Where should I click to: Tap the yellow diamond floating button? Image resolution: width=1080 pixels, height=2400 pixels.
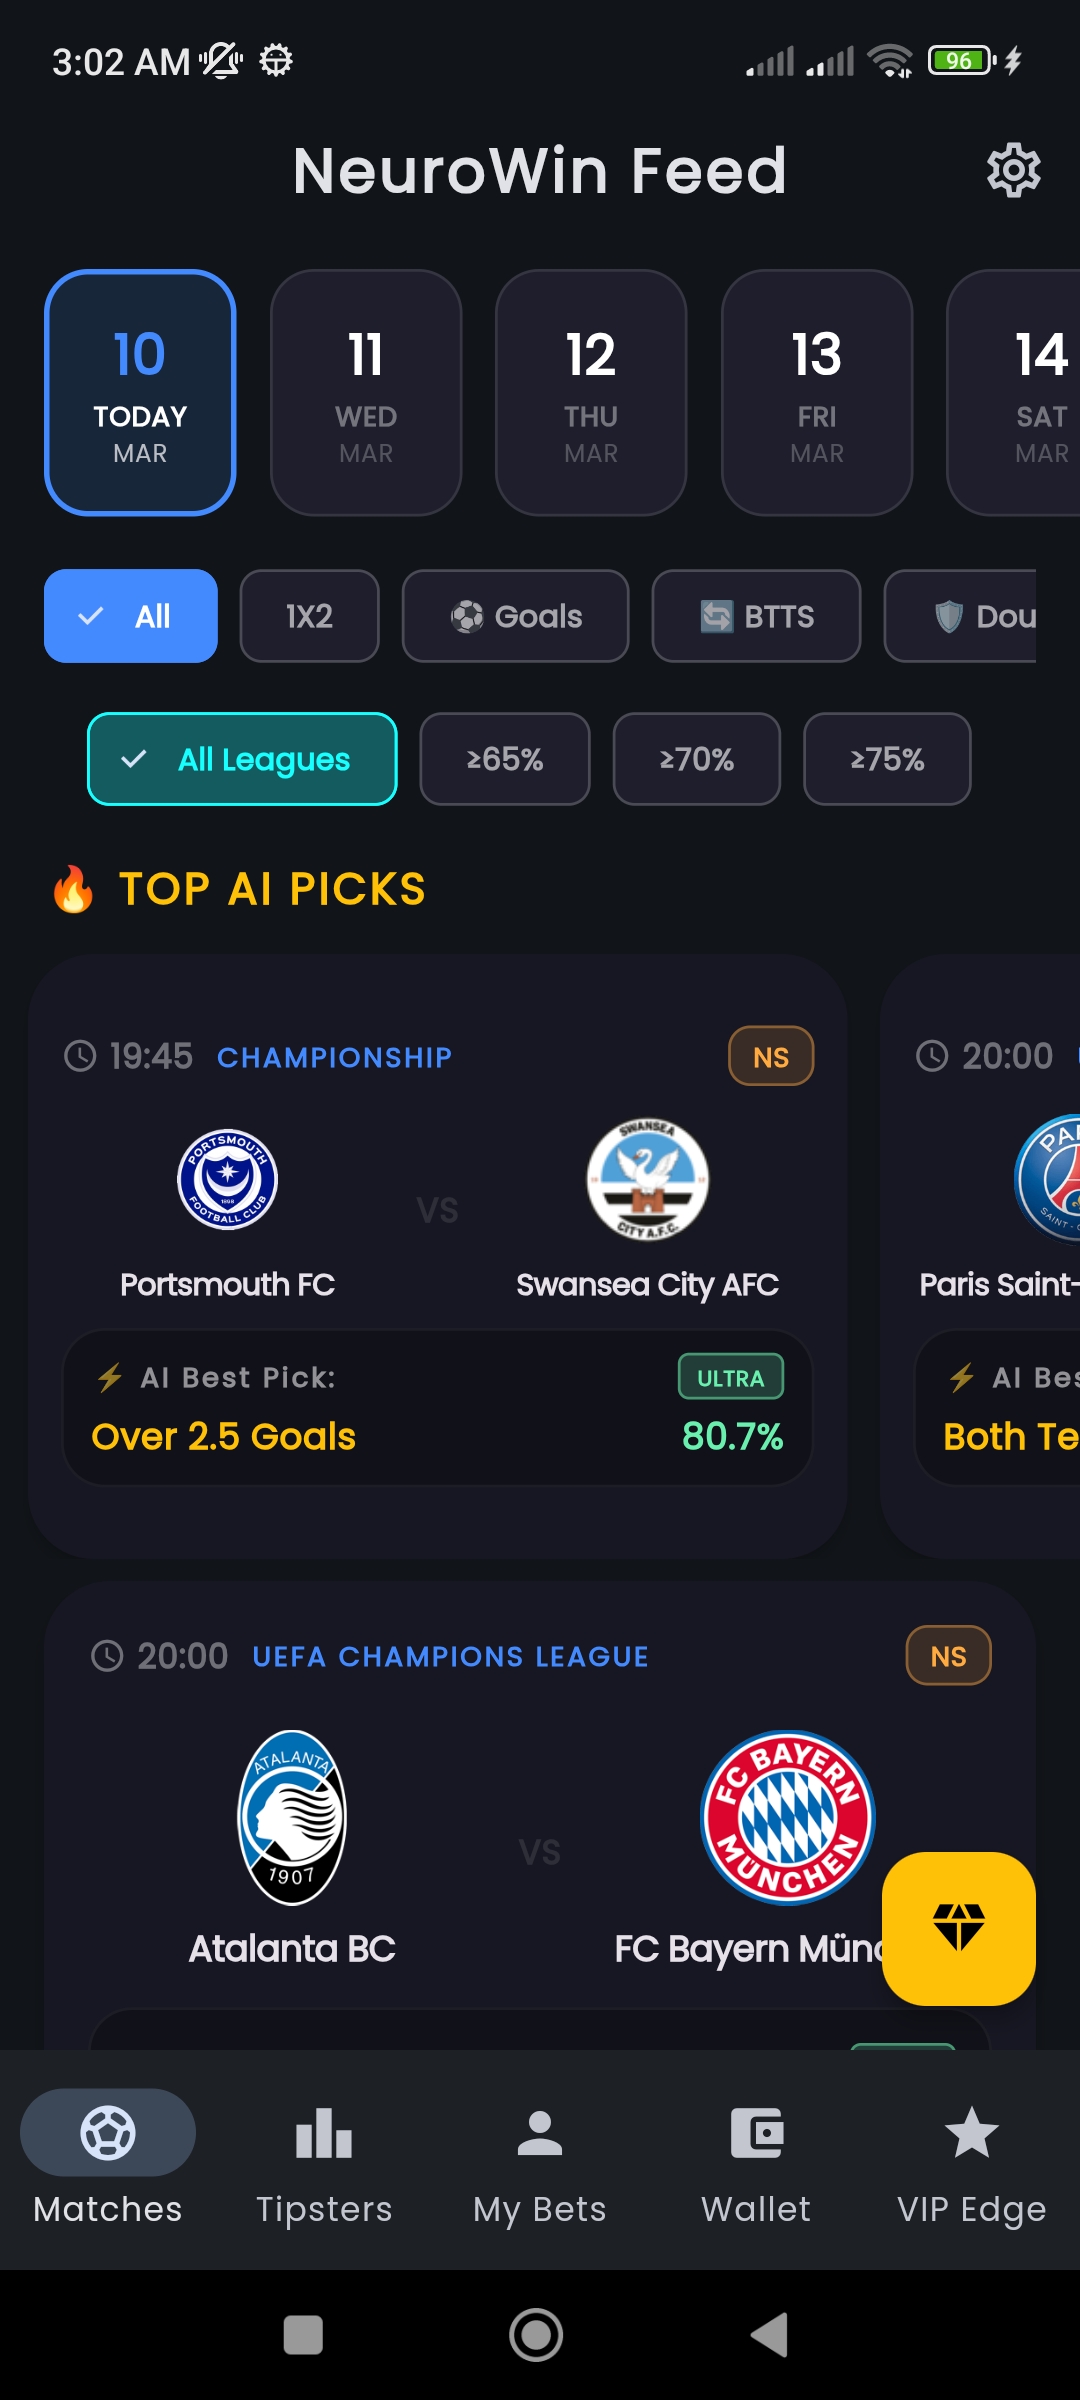(957, 1927)
